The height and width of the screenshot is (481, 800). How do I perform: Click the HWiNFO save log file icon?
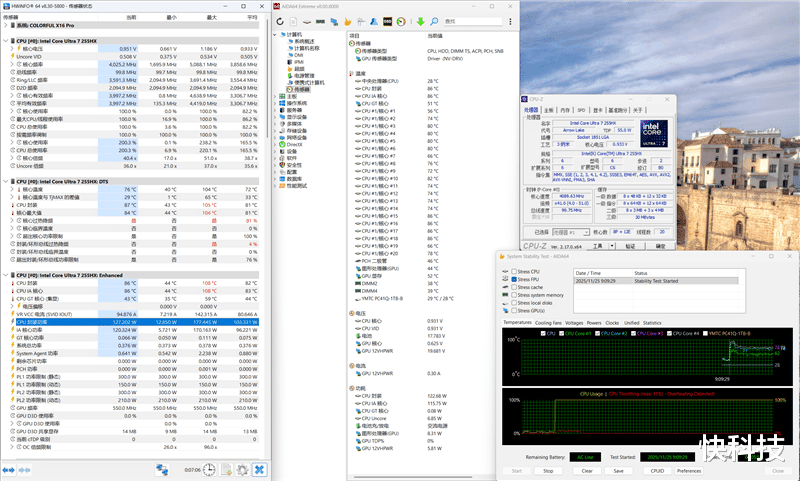225,470
